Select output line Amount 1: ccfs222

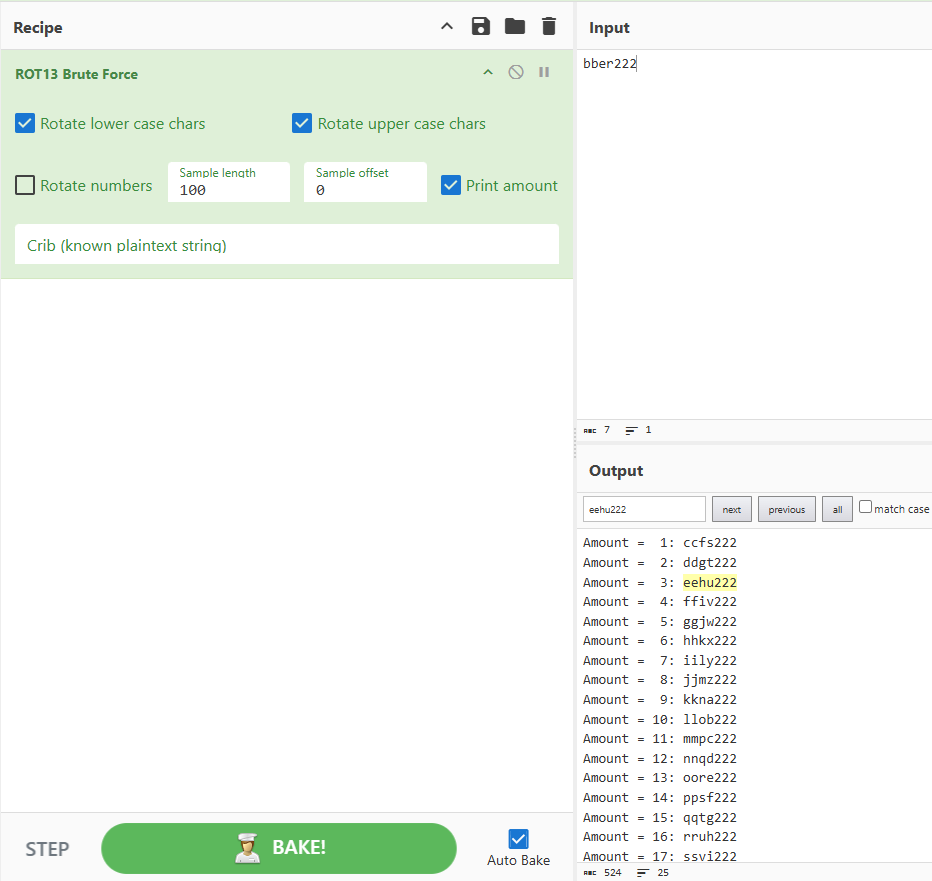point(659,543)
